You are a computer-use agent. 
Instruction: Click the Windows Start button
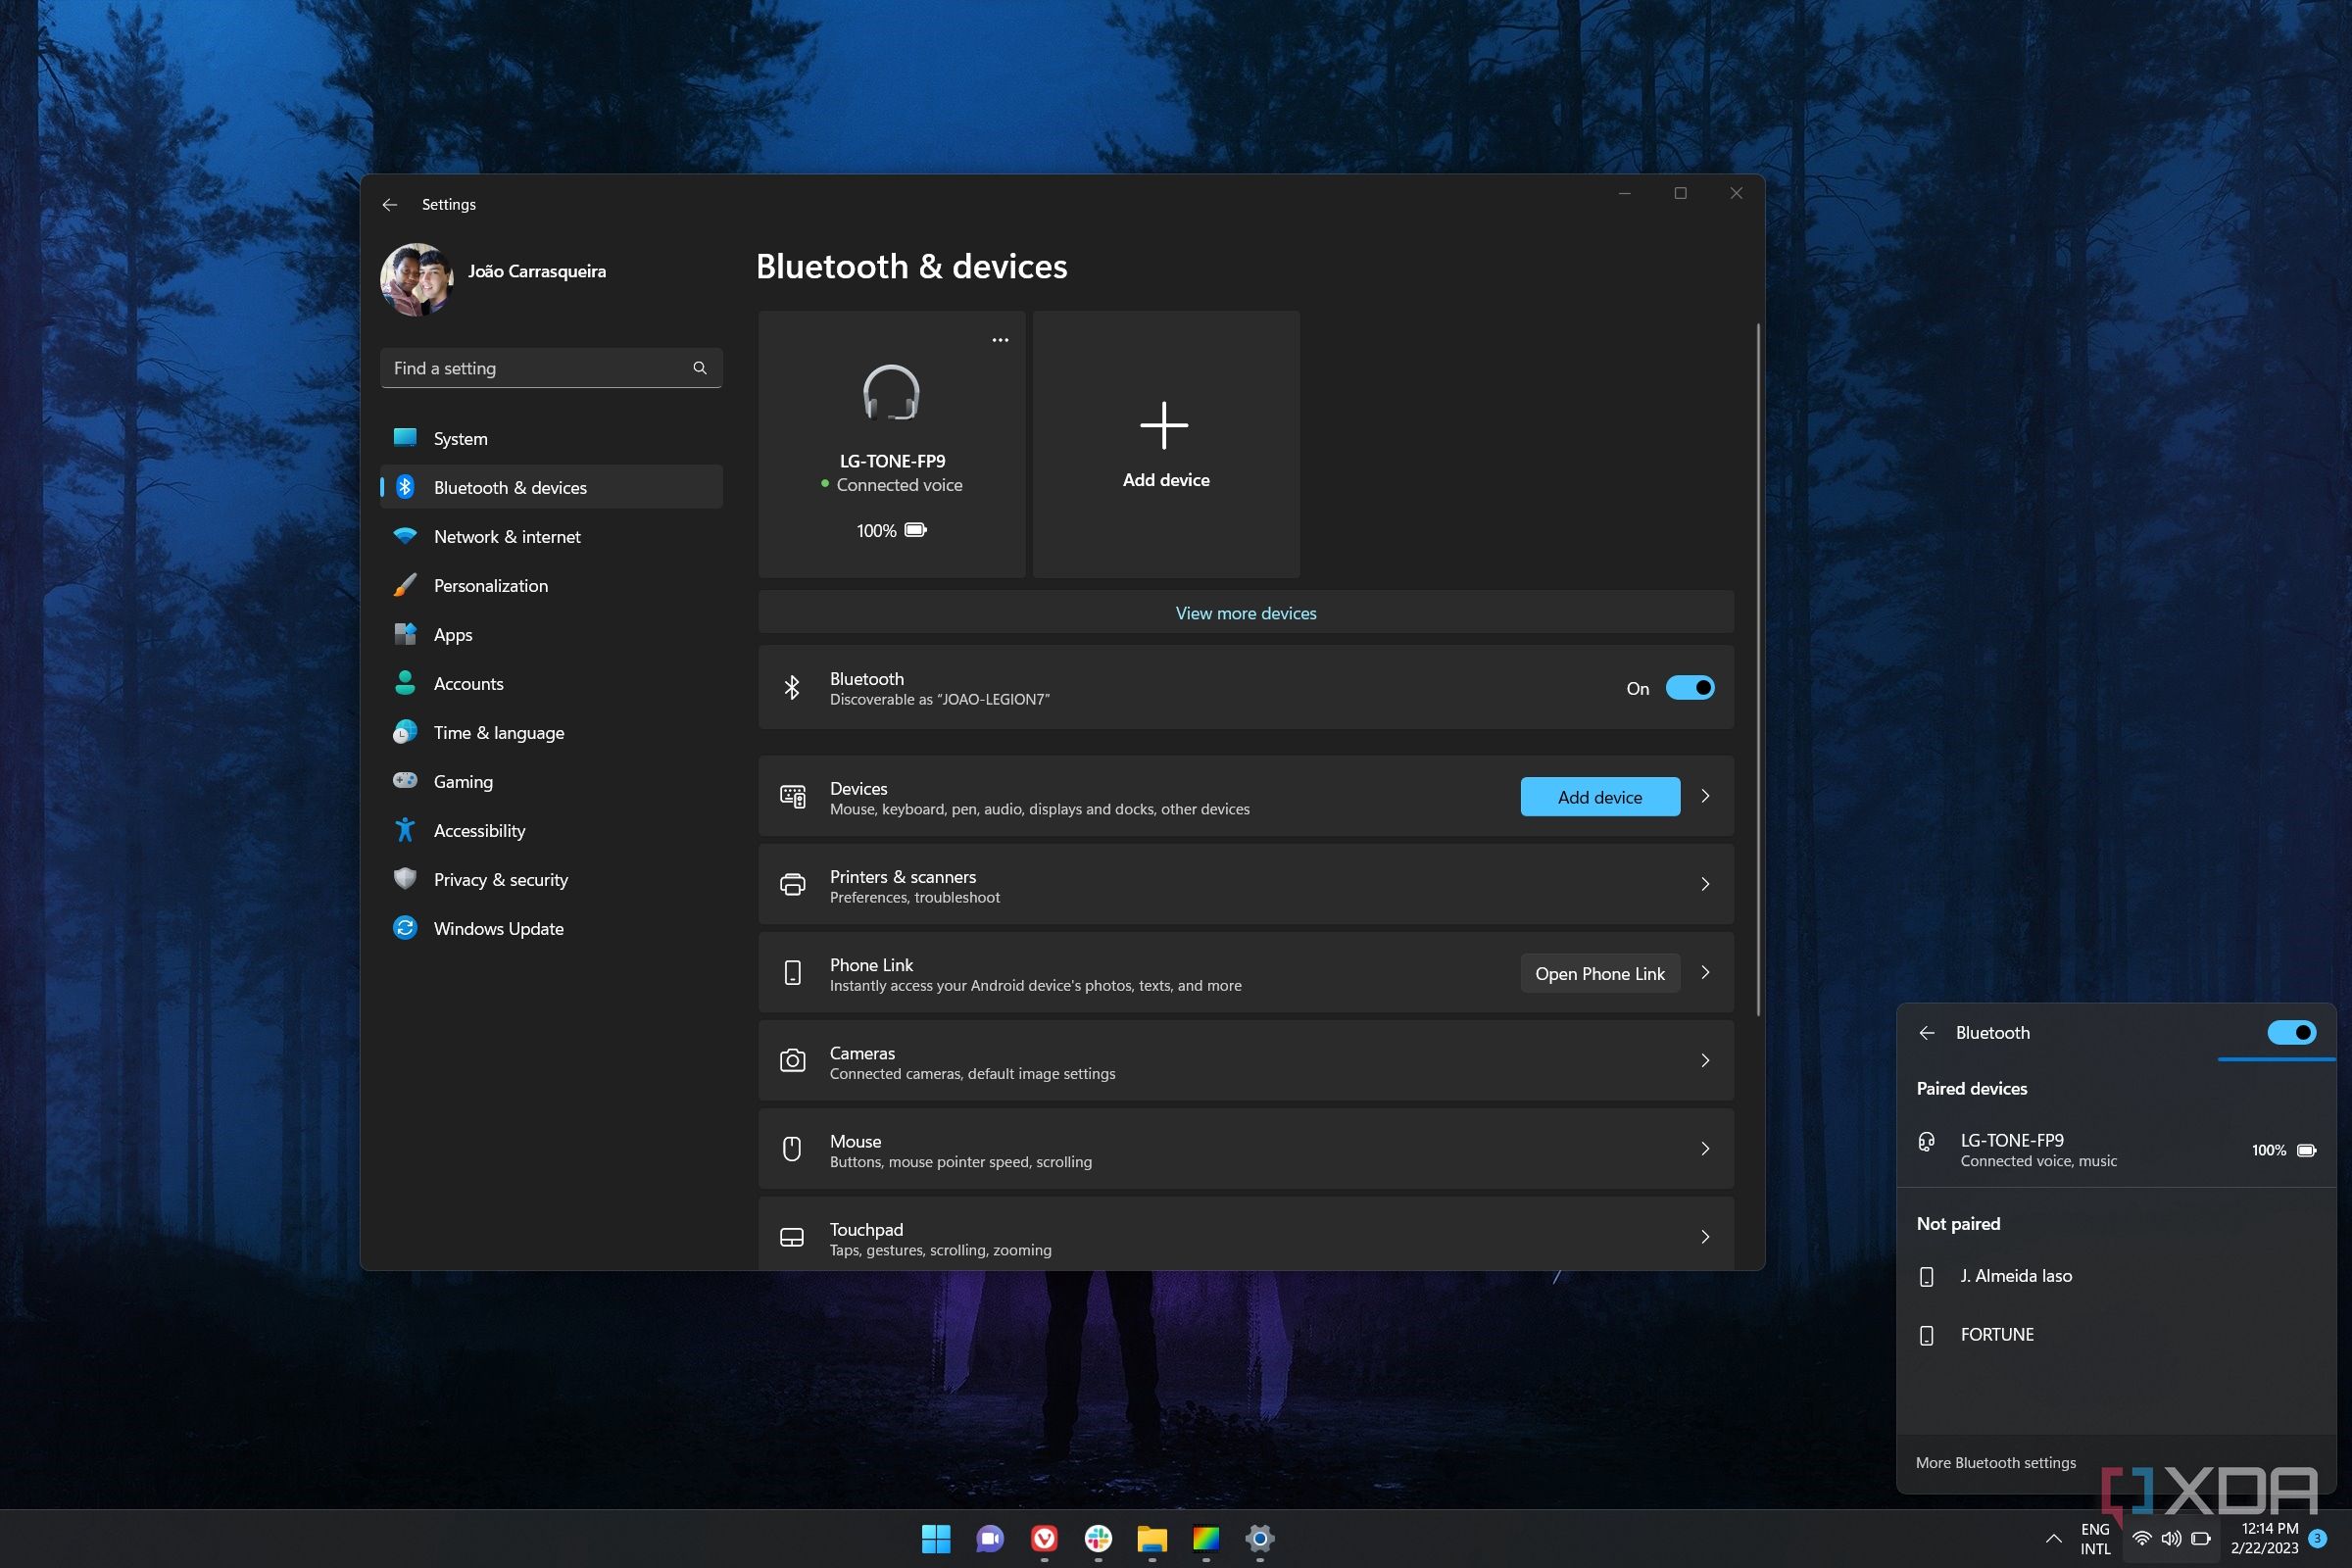[x=936, y=1538]
